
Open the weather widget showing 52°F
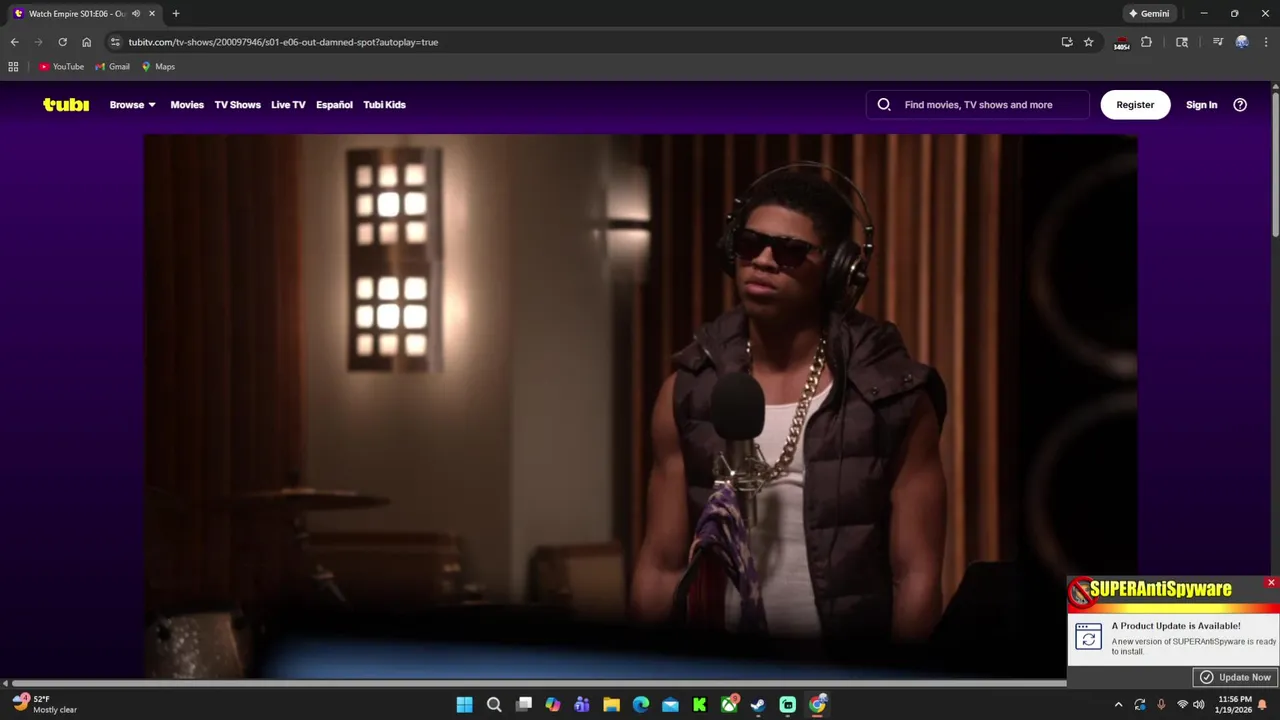click(x=45, y=704)
